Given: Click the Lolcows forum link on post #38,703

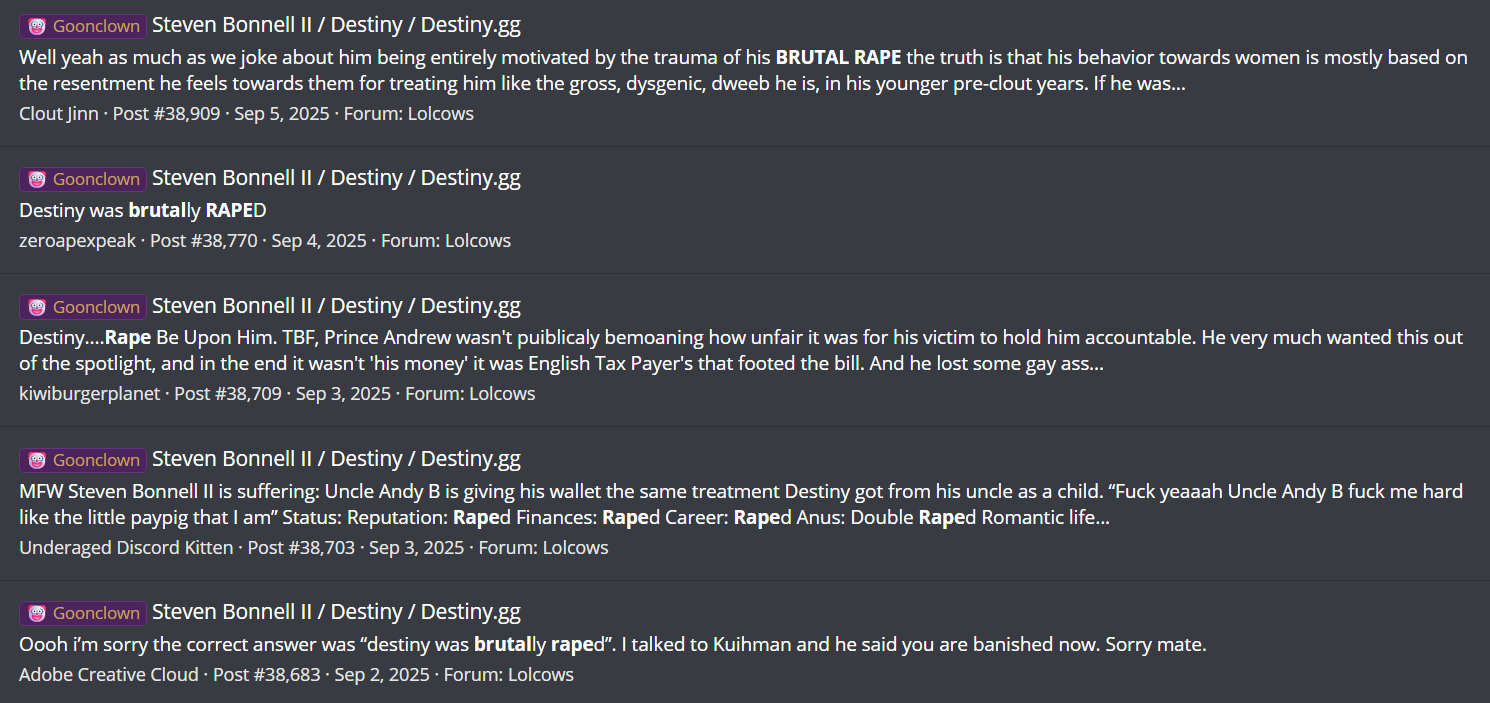Looking at the screenshot, I should pyautogui.click(x=575, y=547).
